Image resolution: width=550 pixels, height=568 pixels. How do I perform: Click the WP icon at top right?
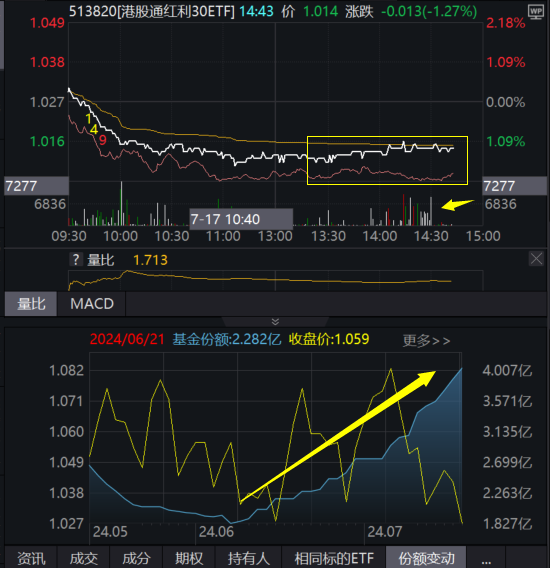[x=536, y=13]
